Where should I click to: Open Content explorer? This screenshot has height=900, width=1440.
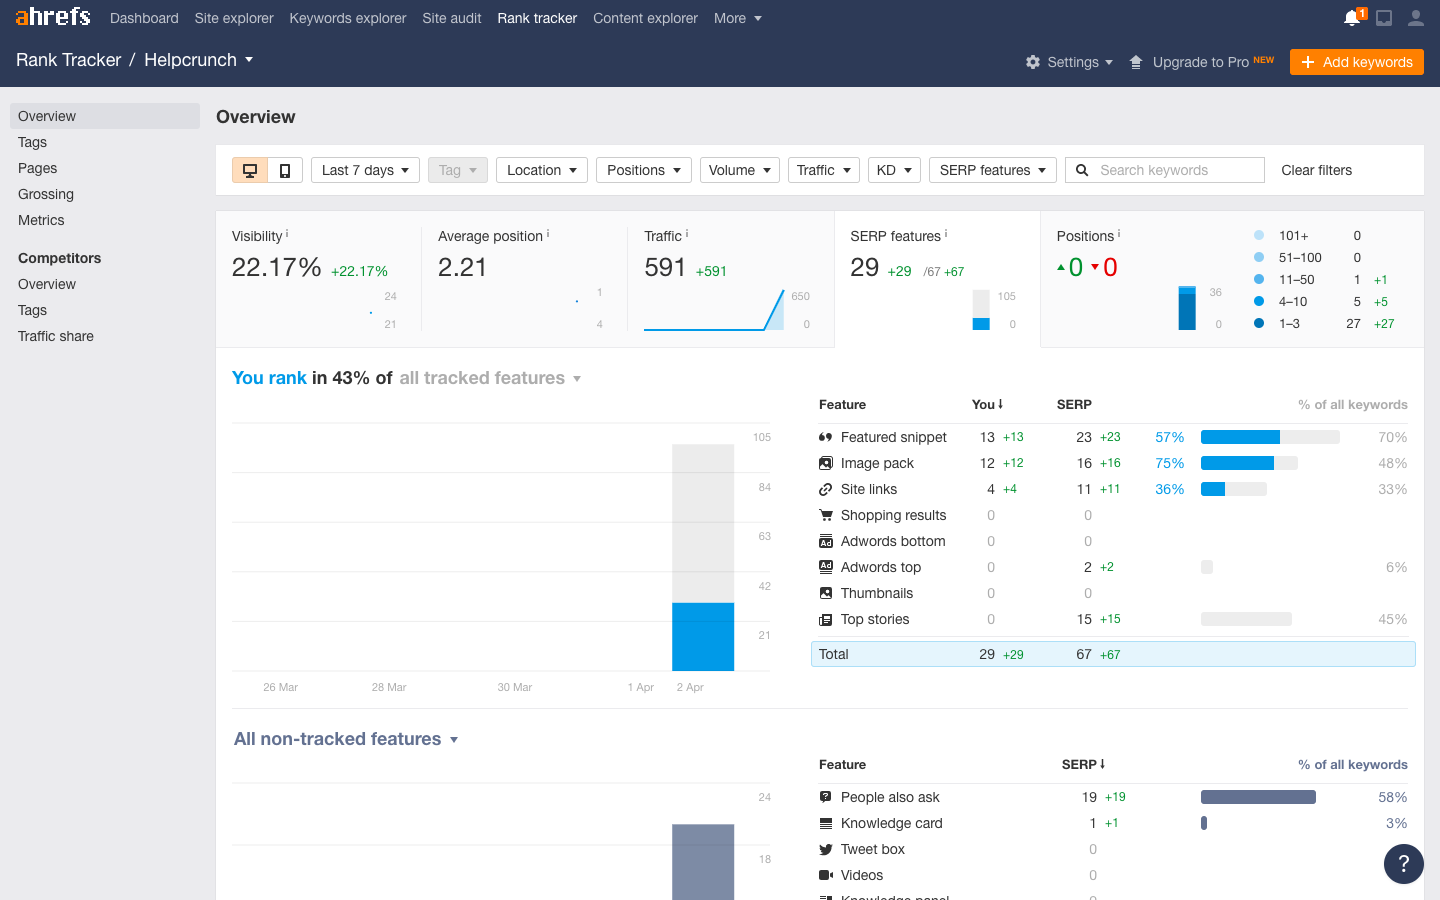coord(645,18)
